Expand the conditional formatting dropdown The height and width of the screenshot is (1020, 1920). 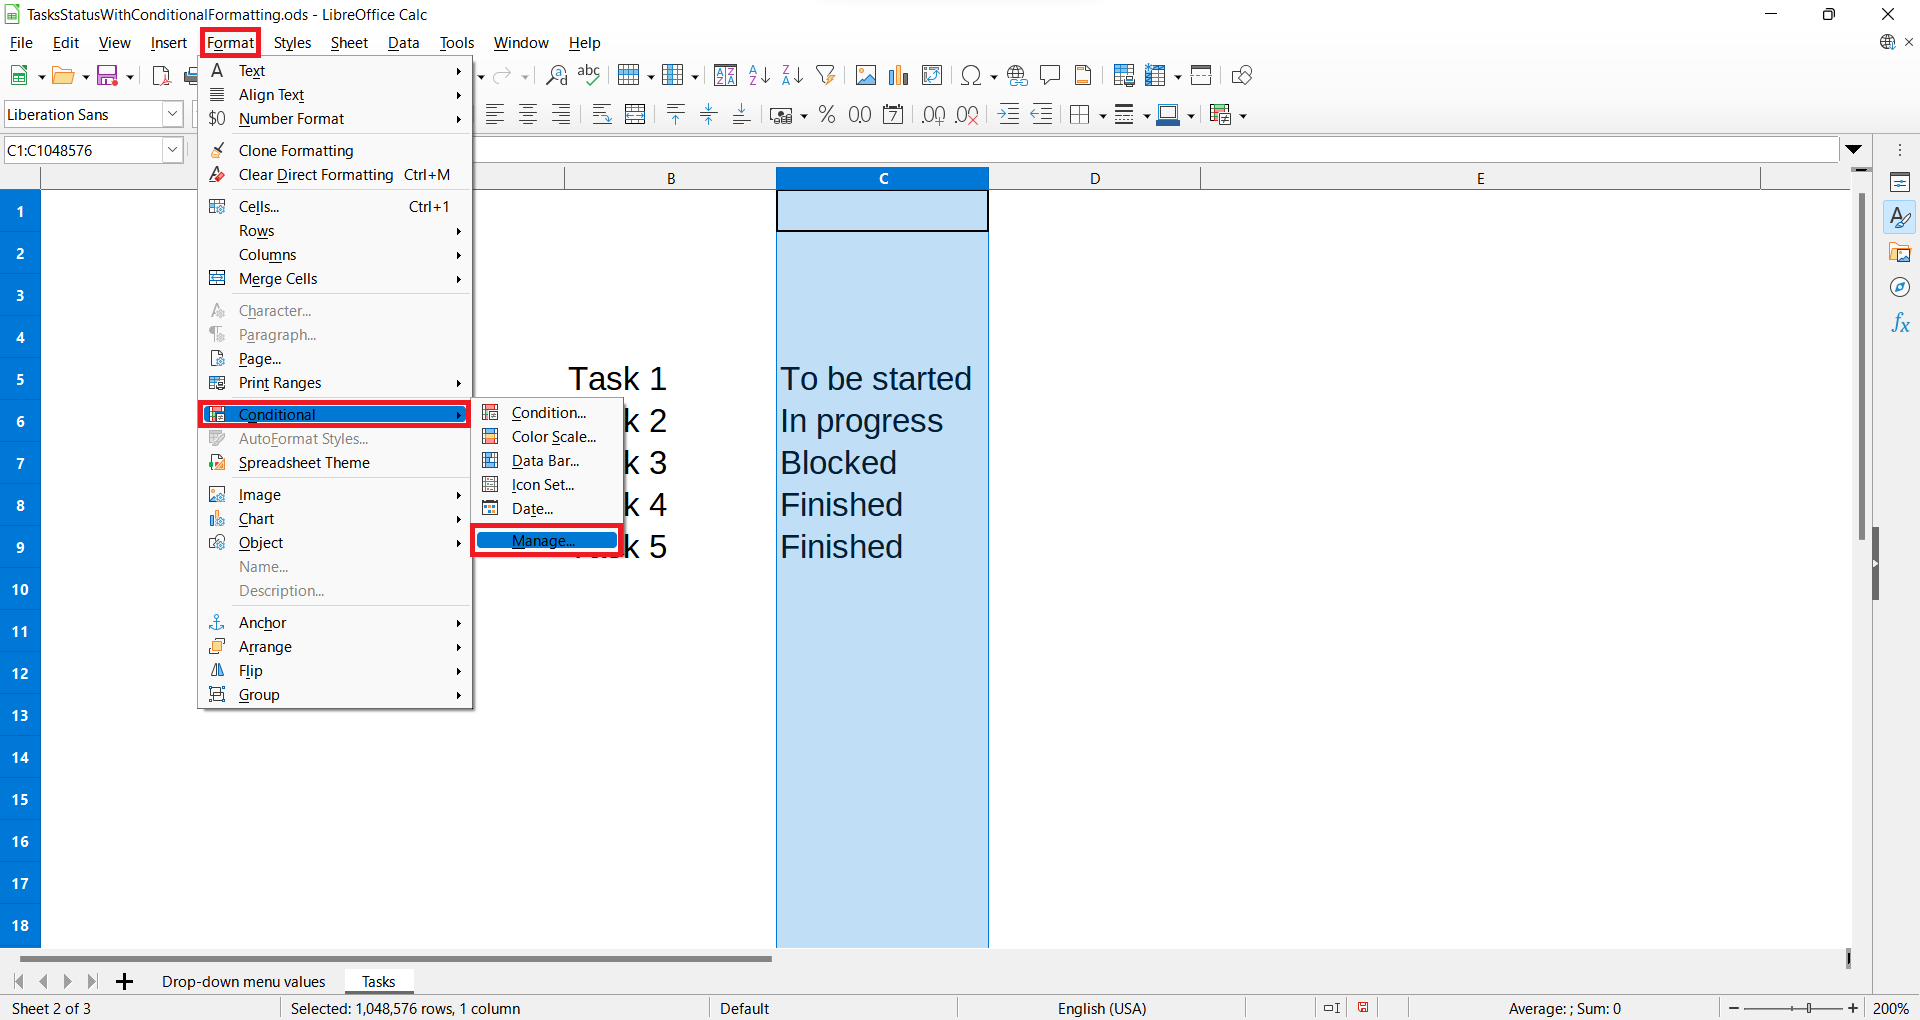[x=1241, y=114]
